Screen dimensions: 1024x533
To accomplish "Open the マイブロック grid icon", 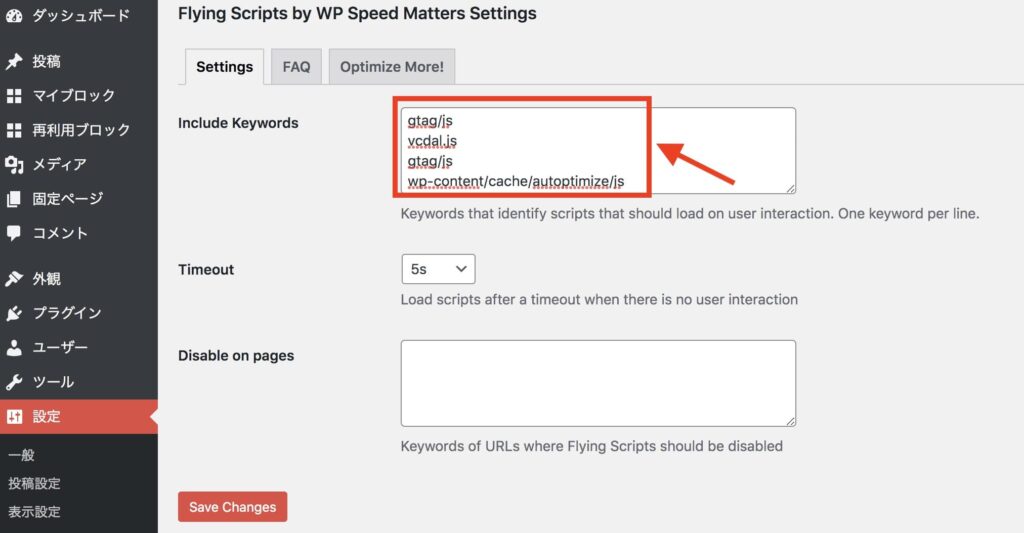I will pos(14,96).
